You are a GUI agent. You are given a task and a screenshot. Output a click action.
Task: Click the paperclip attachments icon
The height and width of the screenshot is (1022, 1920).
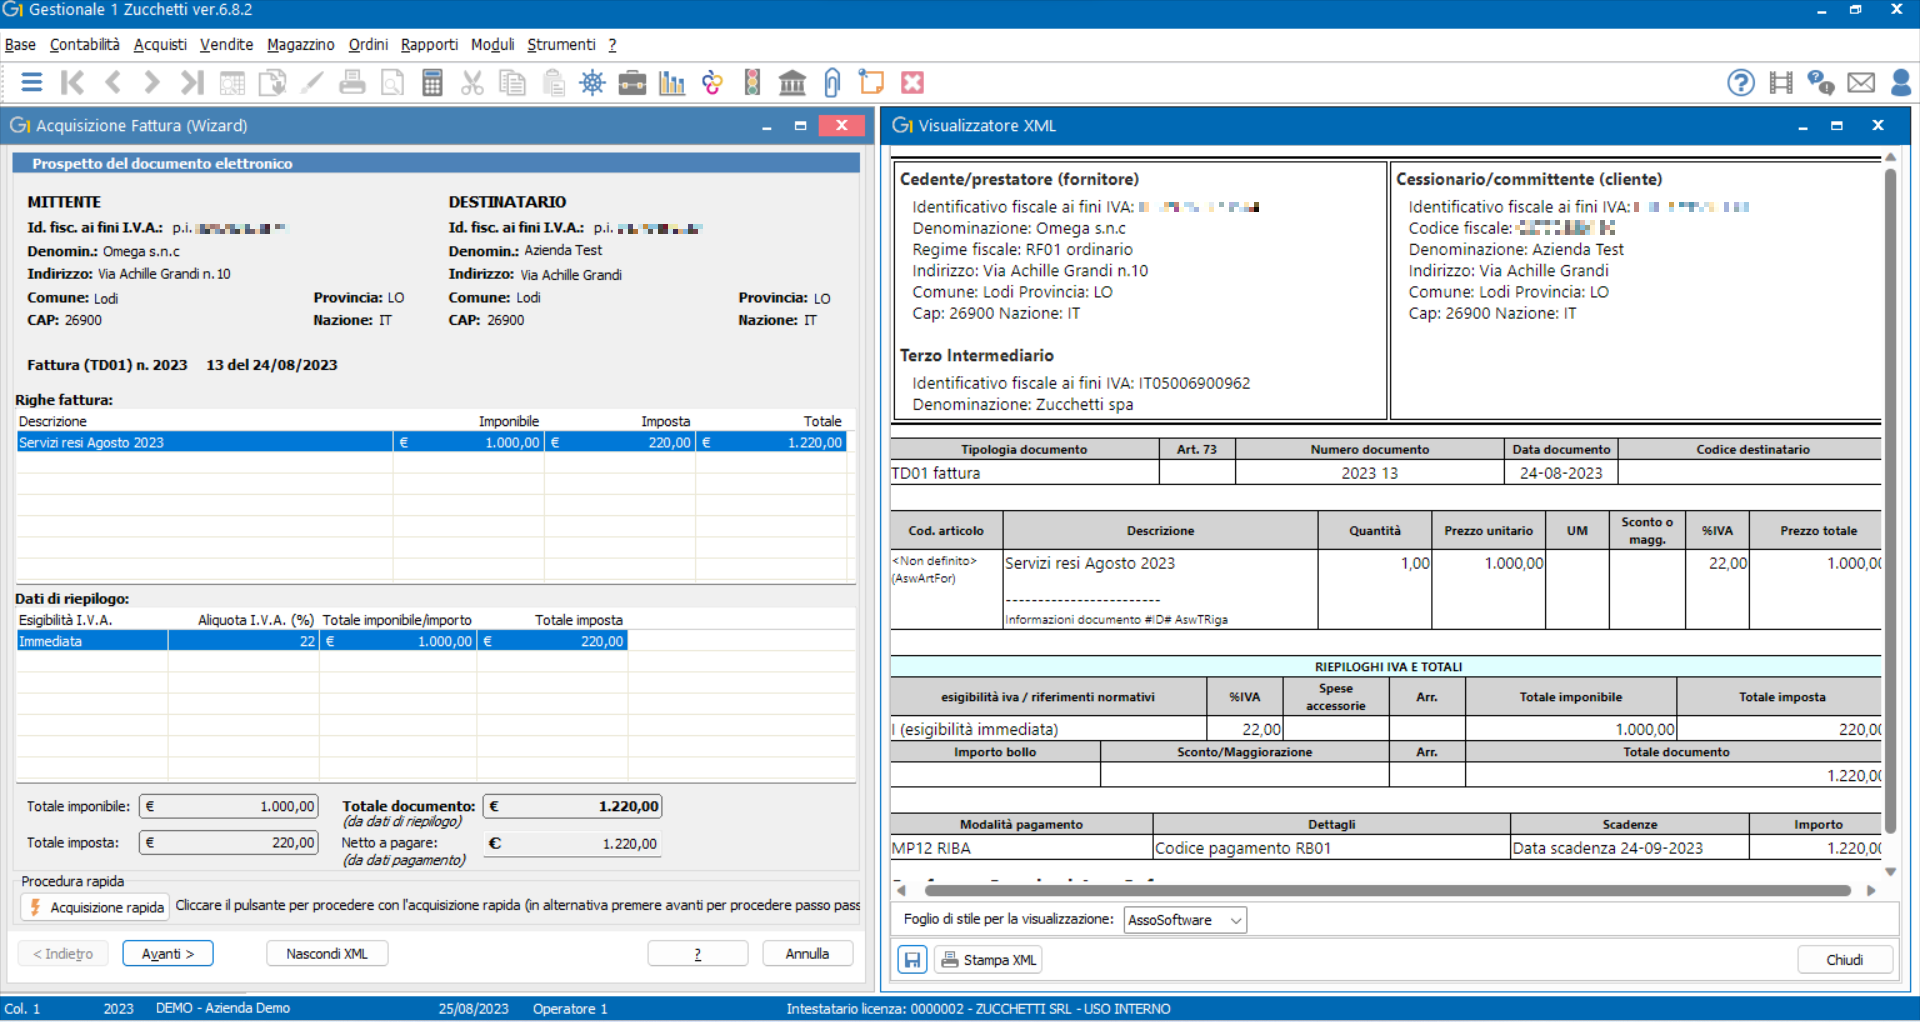(832, 82)
